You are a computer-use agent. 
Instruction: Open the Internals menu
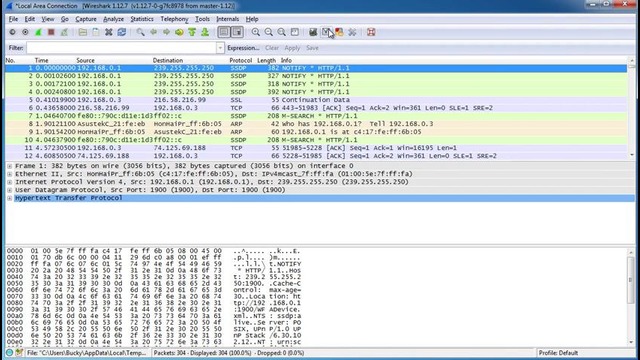tap(228, 19)
